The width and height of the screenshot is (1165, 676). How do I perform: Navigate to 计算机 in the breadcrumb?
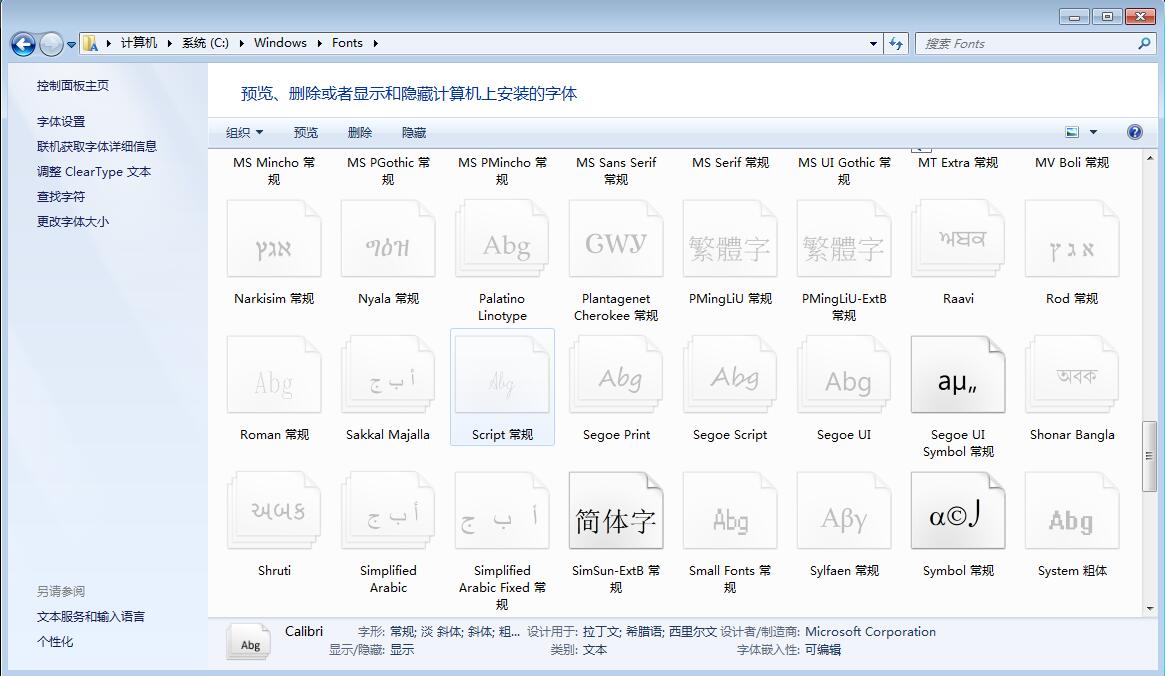pyautogui.click(x=139, y=43)
